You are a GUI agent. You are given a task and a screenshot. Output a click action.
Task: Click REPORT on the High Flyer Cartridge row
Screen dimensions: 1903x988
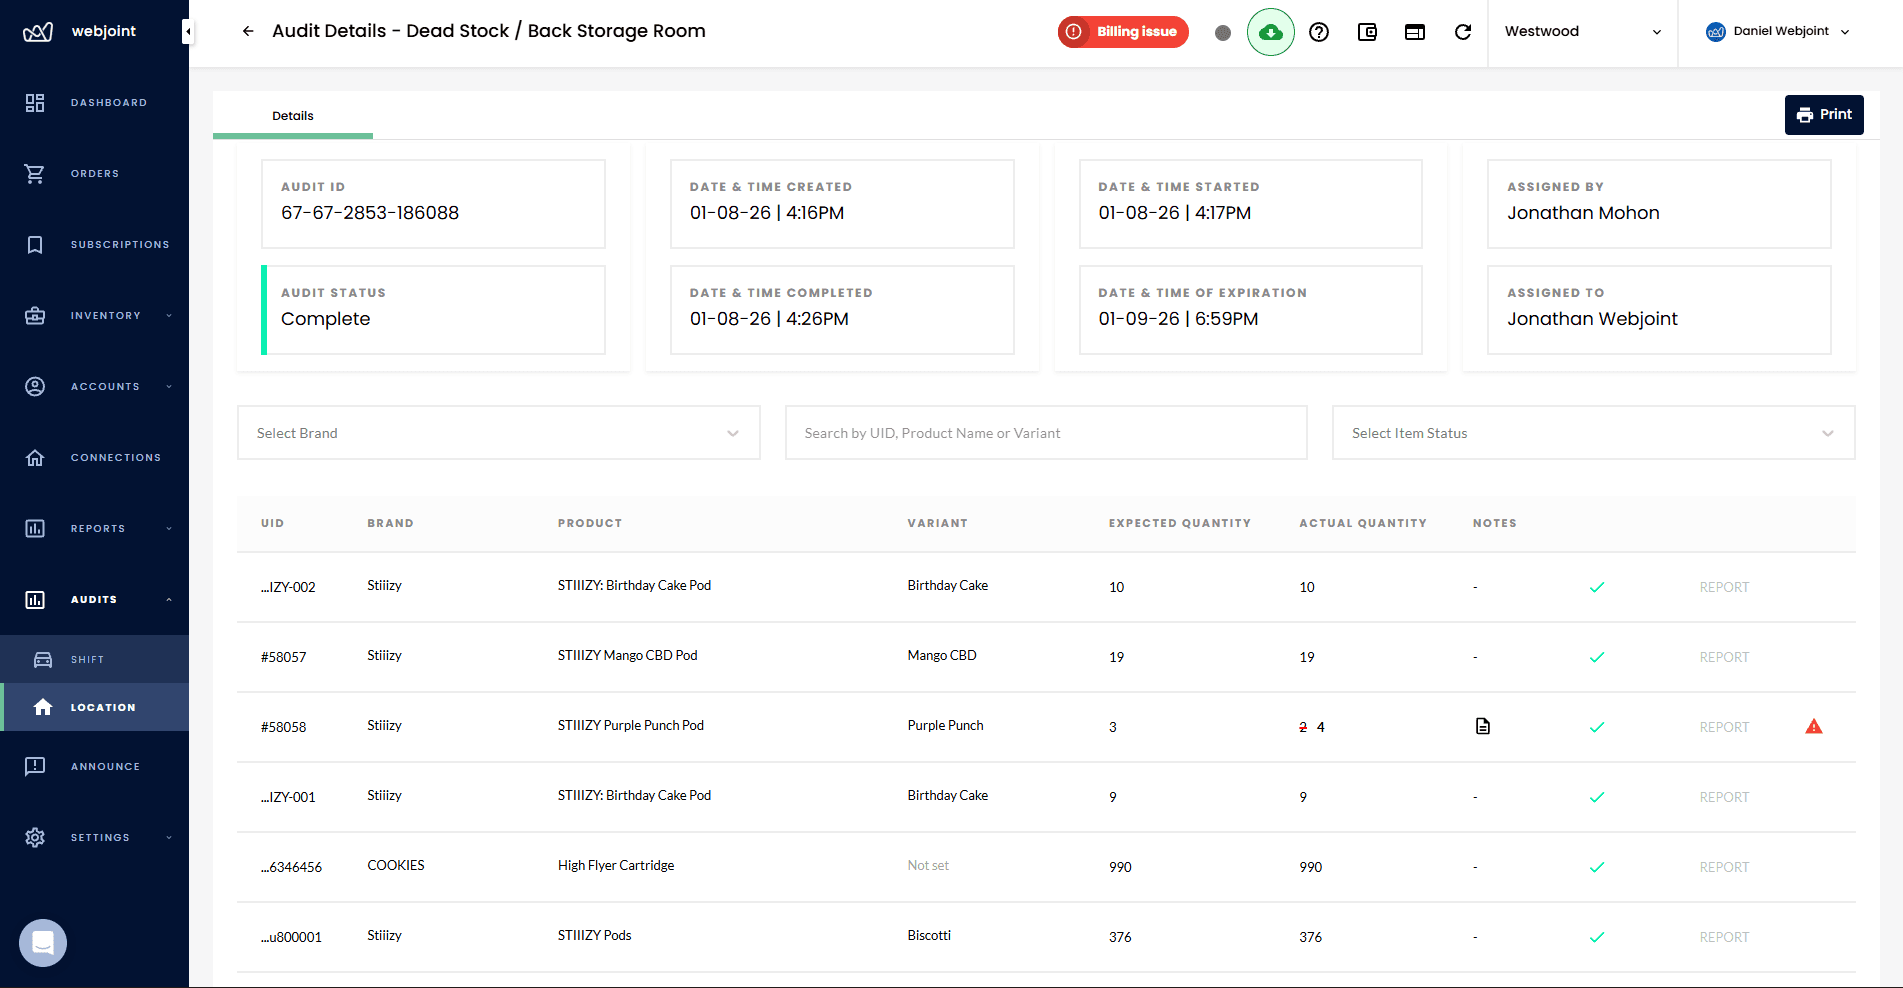pyautogui.click(x=1724, y=867)
